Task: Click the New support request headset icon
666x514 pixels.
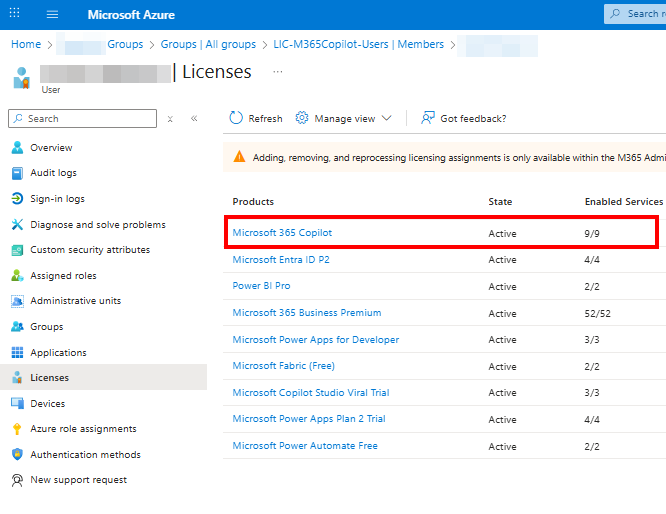Action: pos(17,480)
